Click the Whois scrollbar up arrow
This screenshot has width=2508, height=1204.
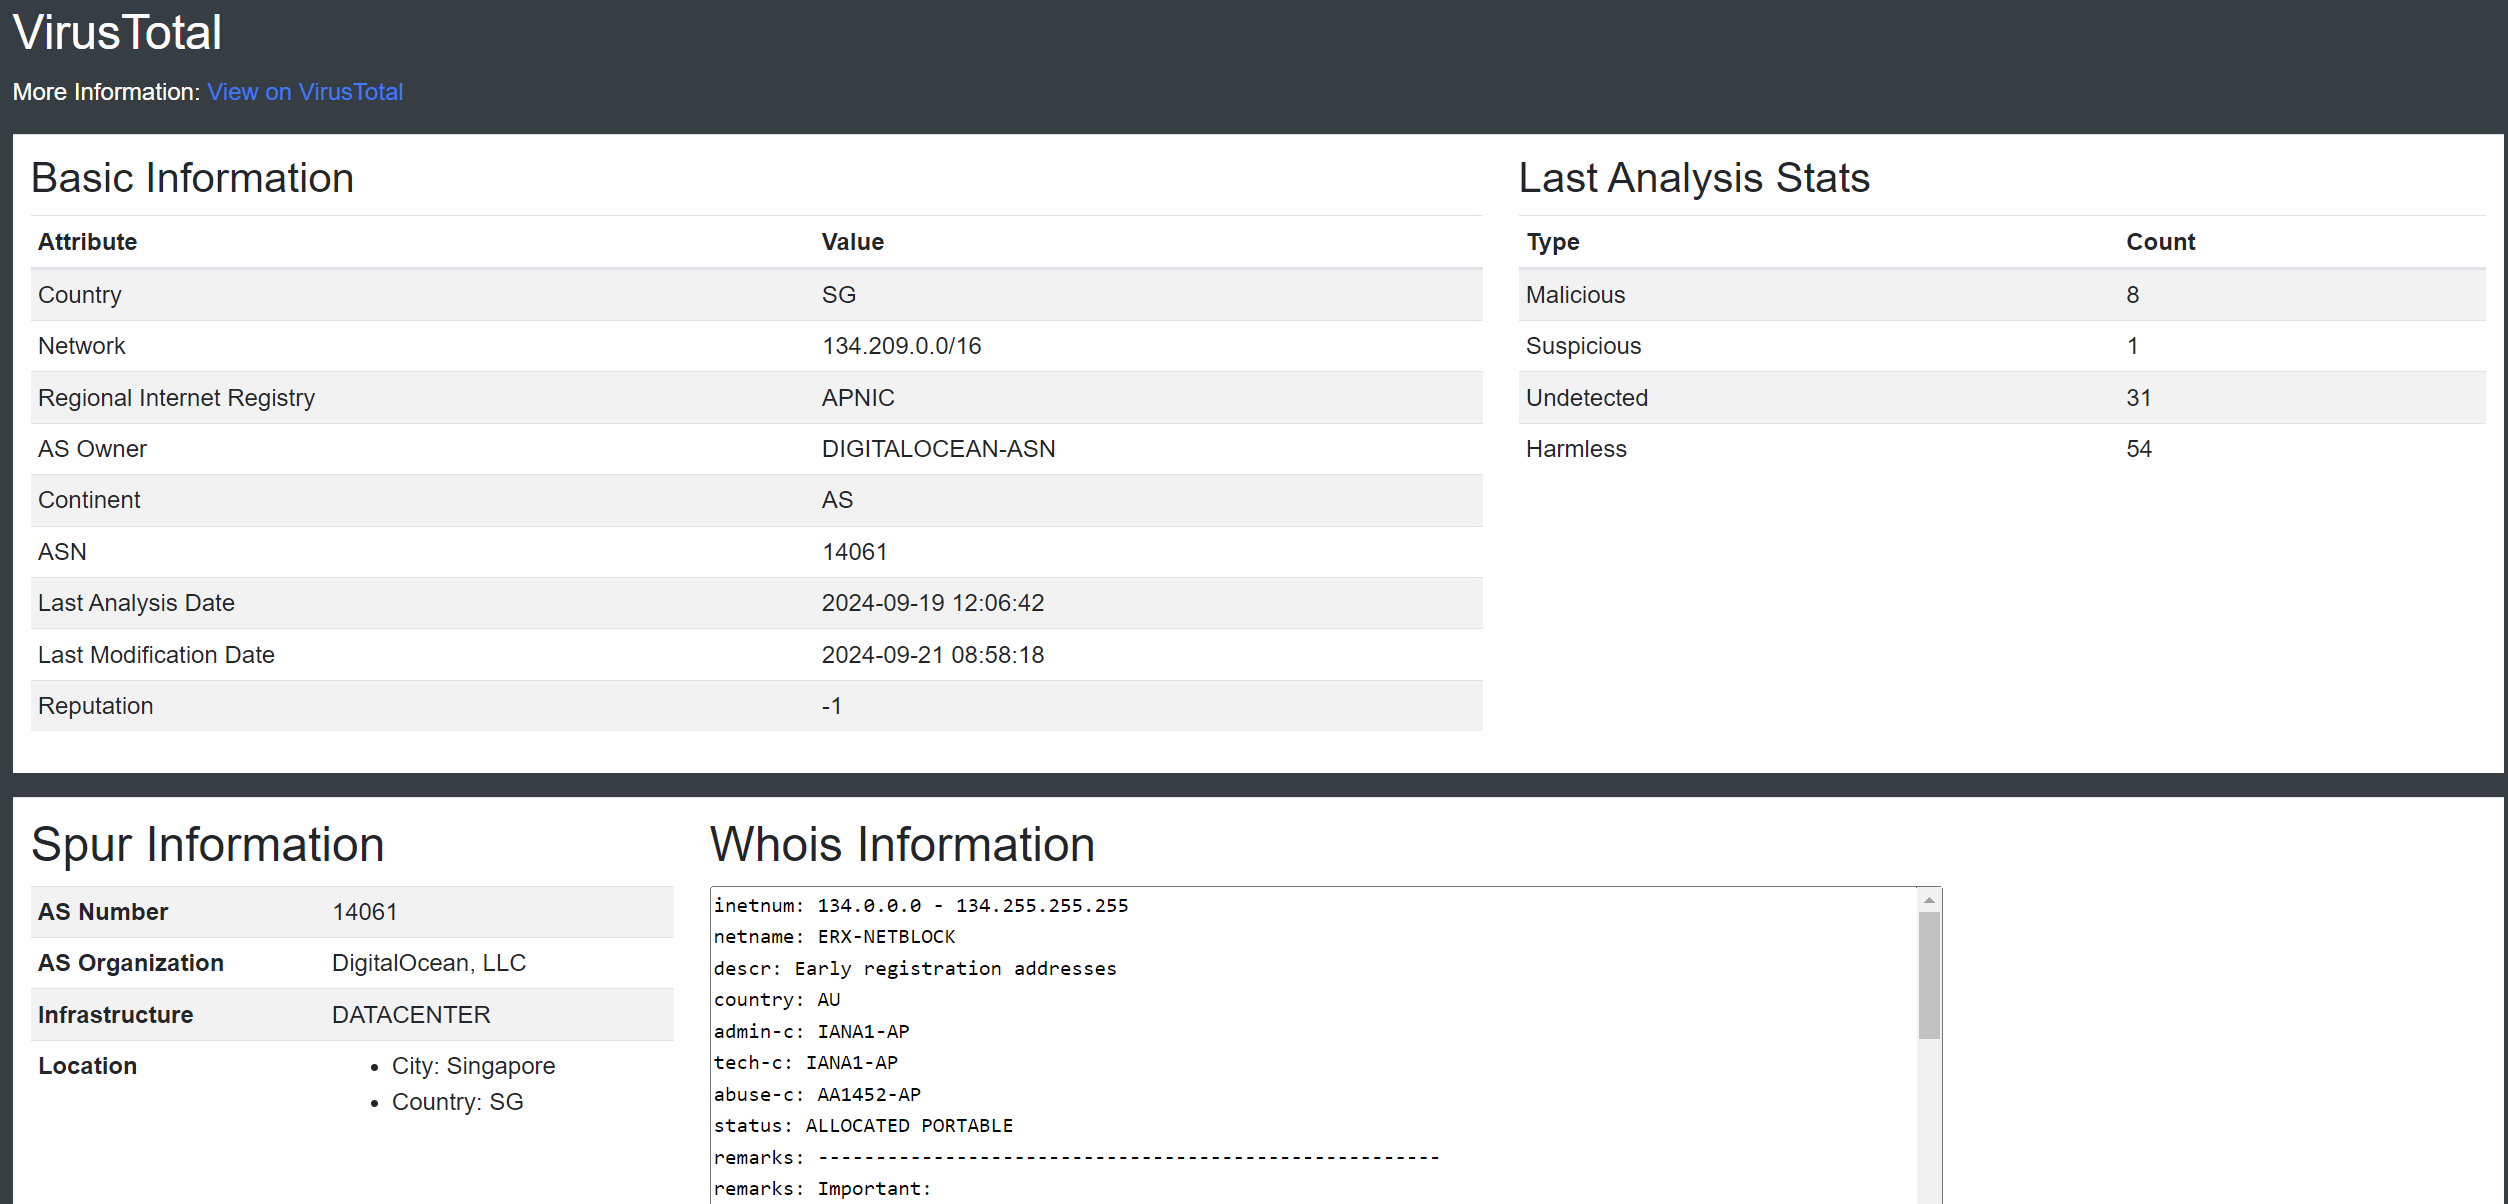click(x=1929, y=900)
